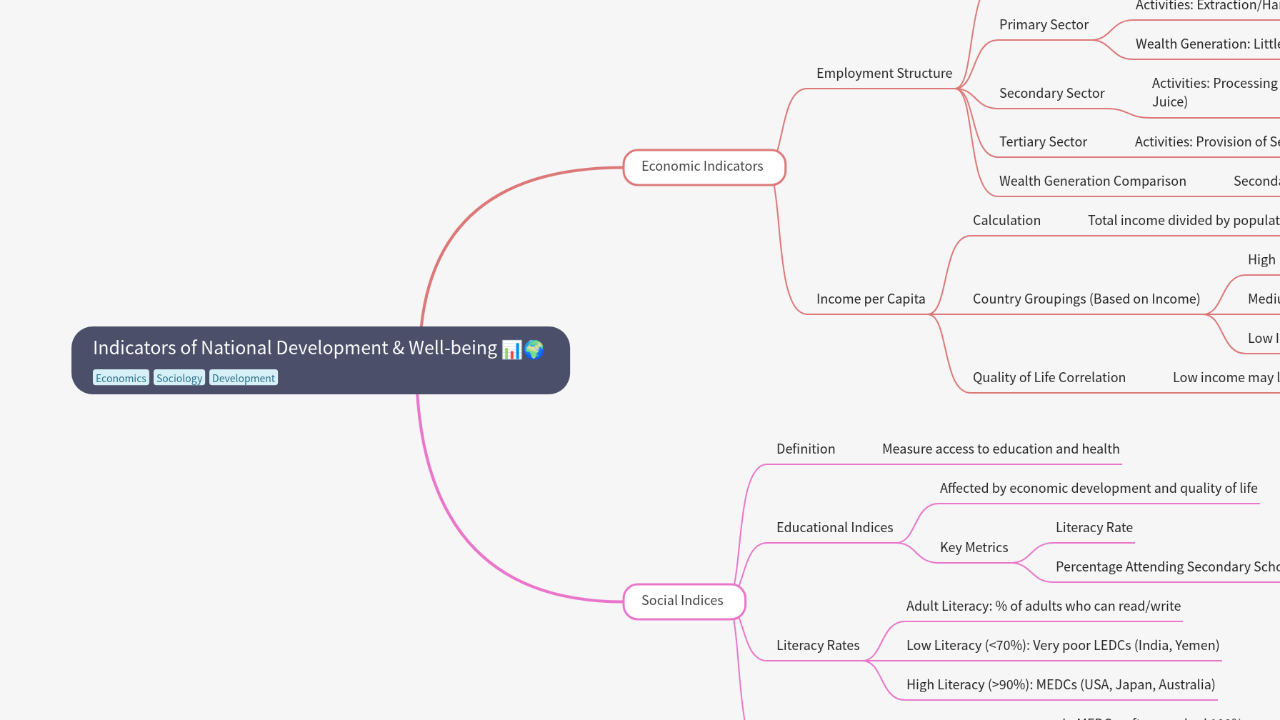
Task: Click the 'Wealth Generation Comparison' node
Action: point(1092,180)
